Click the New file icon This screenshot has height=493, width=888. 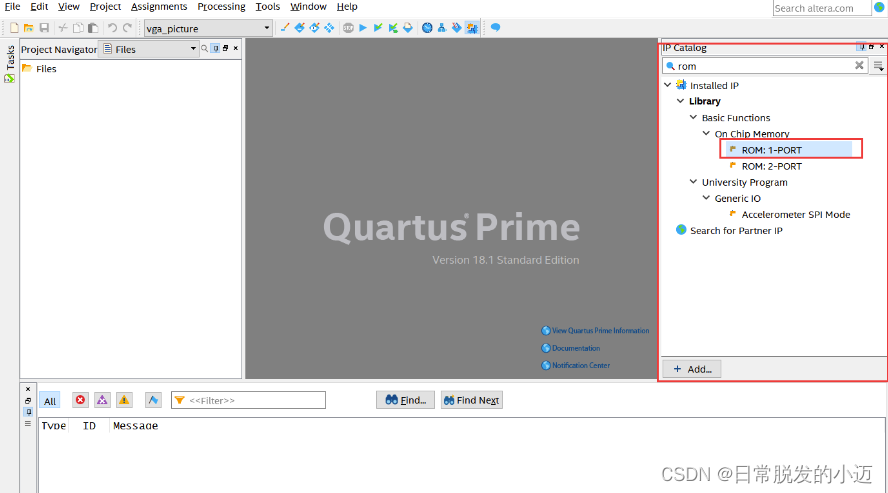(14, 28)
